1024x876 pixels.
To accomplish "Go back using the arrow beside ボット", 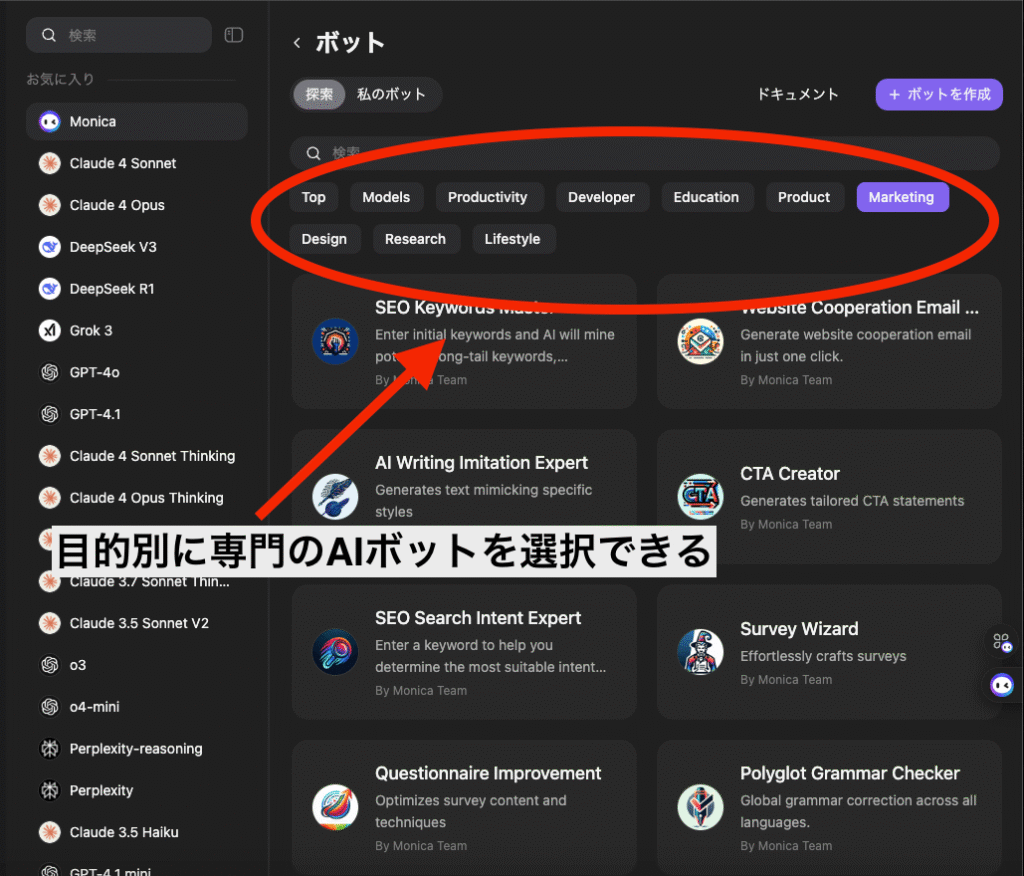I will pyautogui.click(x=297, y=43).
